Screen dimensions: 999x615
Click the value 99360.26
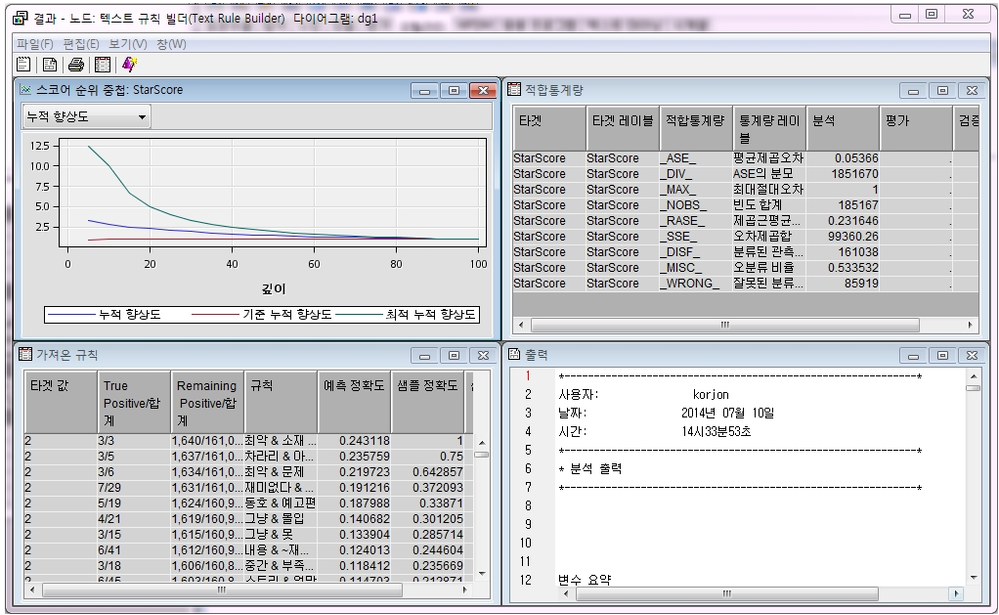842,236
